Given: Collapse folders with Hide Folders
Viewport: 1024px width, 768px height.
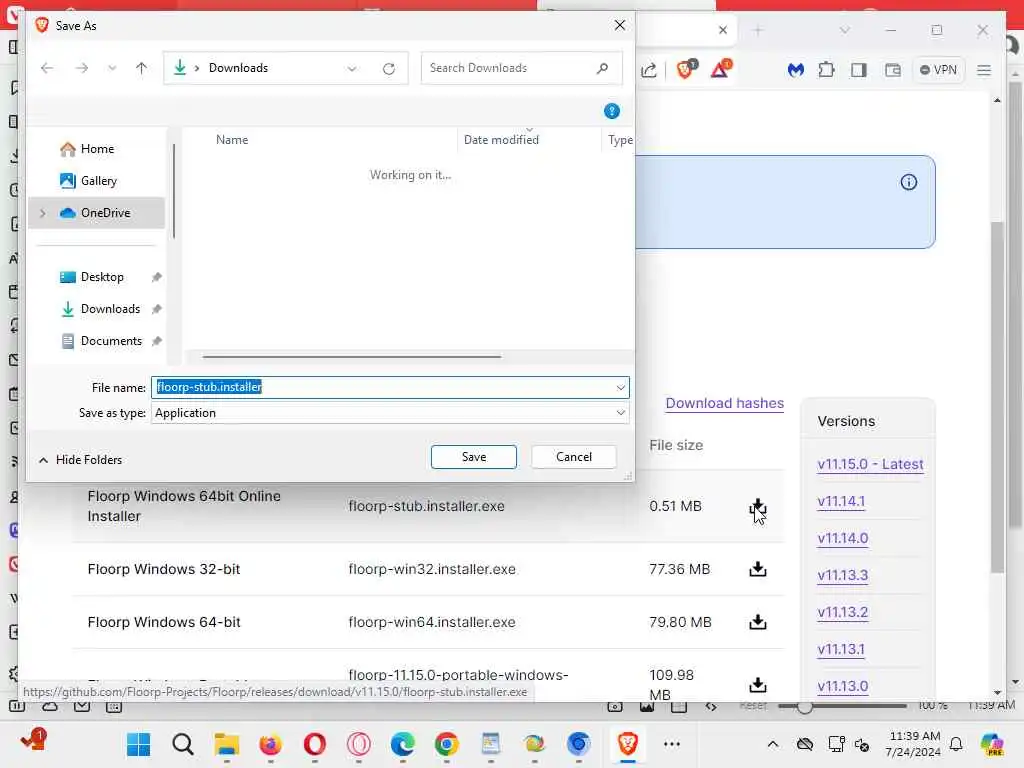Looking at the screenshot, I should point(80,460).
